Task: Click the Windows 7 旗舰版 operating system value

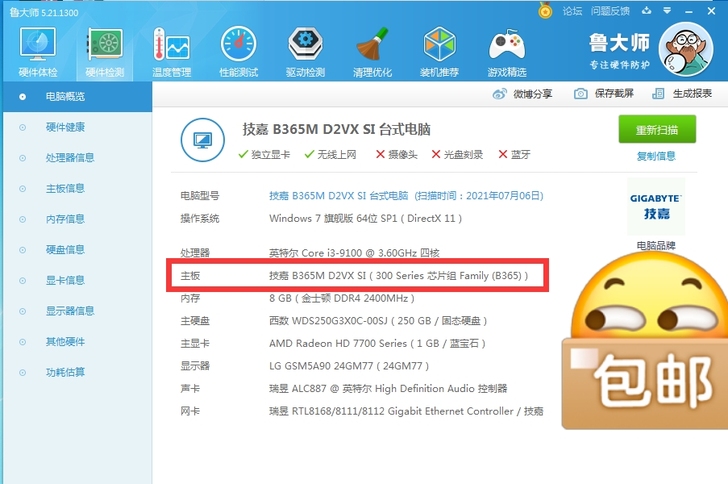Action: click(x=365, y=218)
